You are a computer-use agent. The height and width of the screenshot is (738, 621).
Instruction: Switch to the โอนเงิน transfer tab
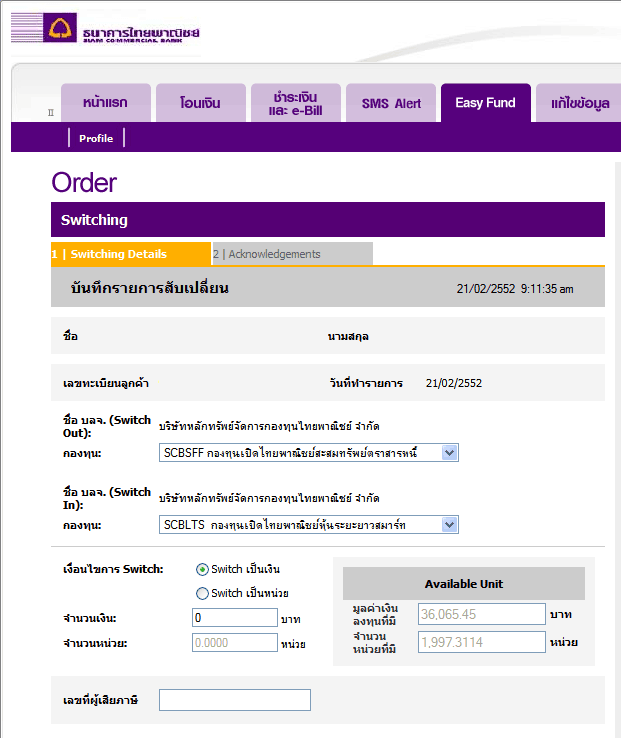click(201, 103)
